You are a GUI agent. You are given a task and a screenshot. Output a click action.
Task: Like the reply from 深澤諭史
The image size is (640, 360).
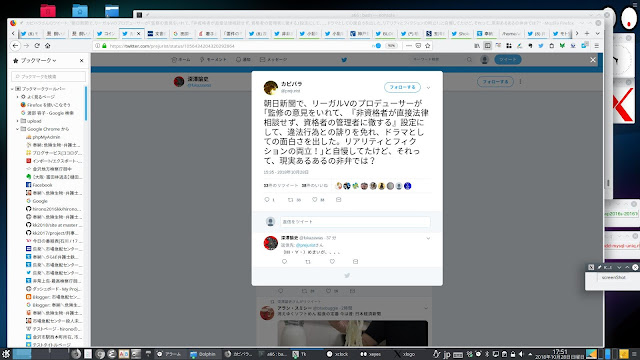point(332,262)
